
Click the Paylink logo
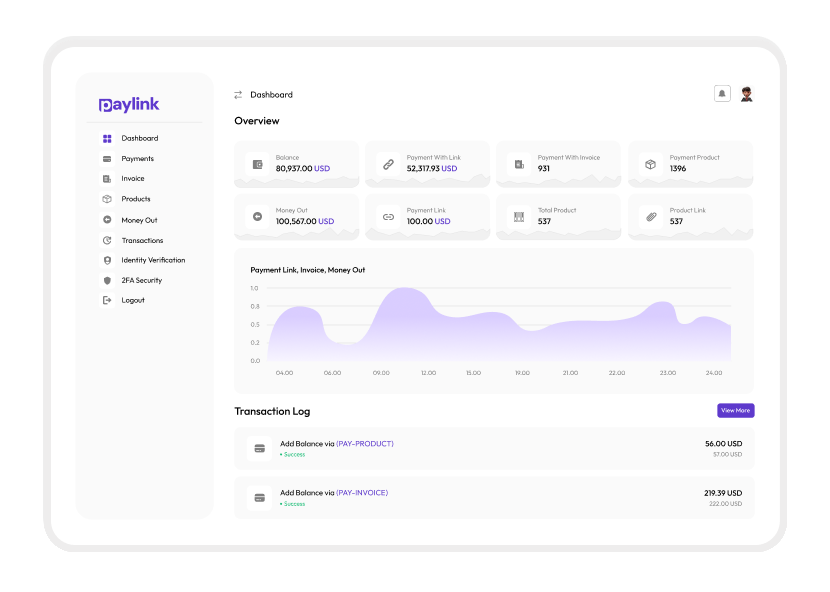click(129, 105)
